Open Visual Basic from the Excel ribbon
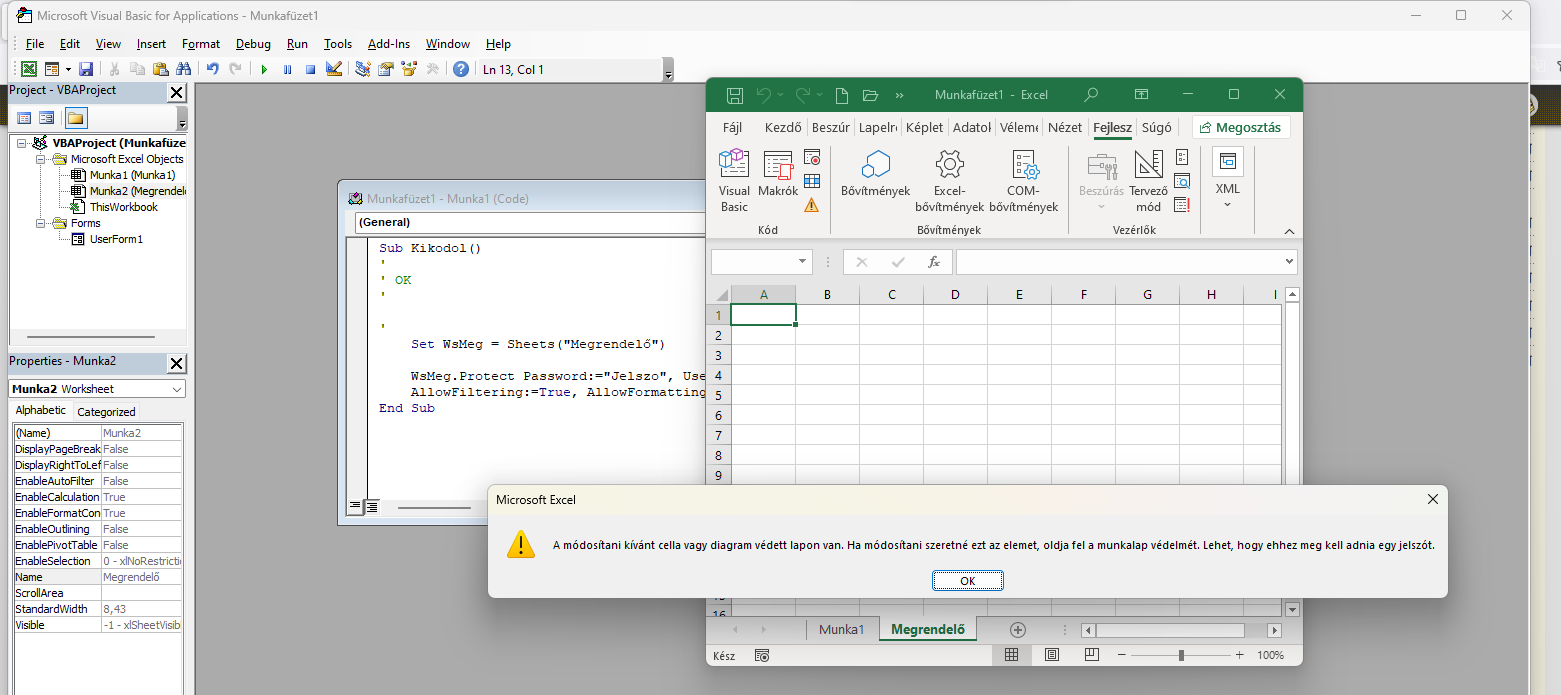This screenshot has height=695, width=1561. (734, 181)
